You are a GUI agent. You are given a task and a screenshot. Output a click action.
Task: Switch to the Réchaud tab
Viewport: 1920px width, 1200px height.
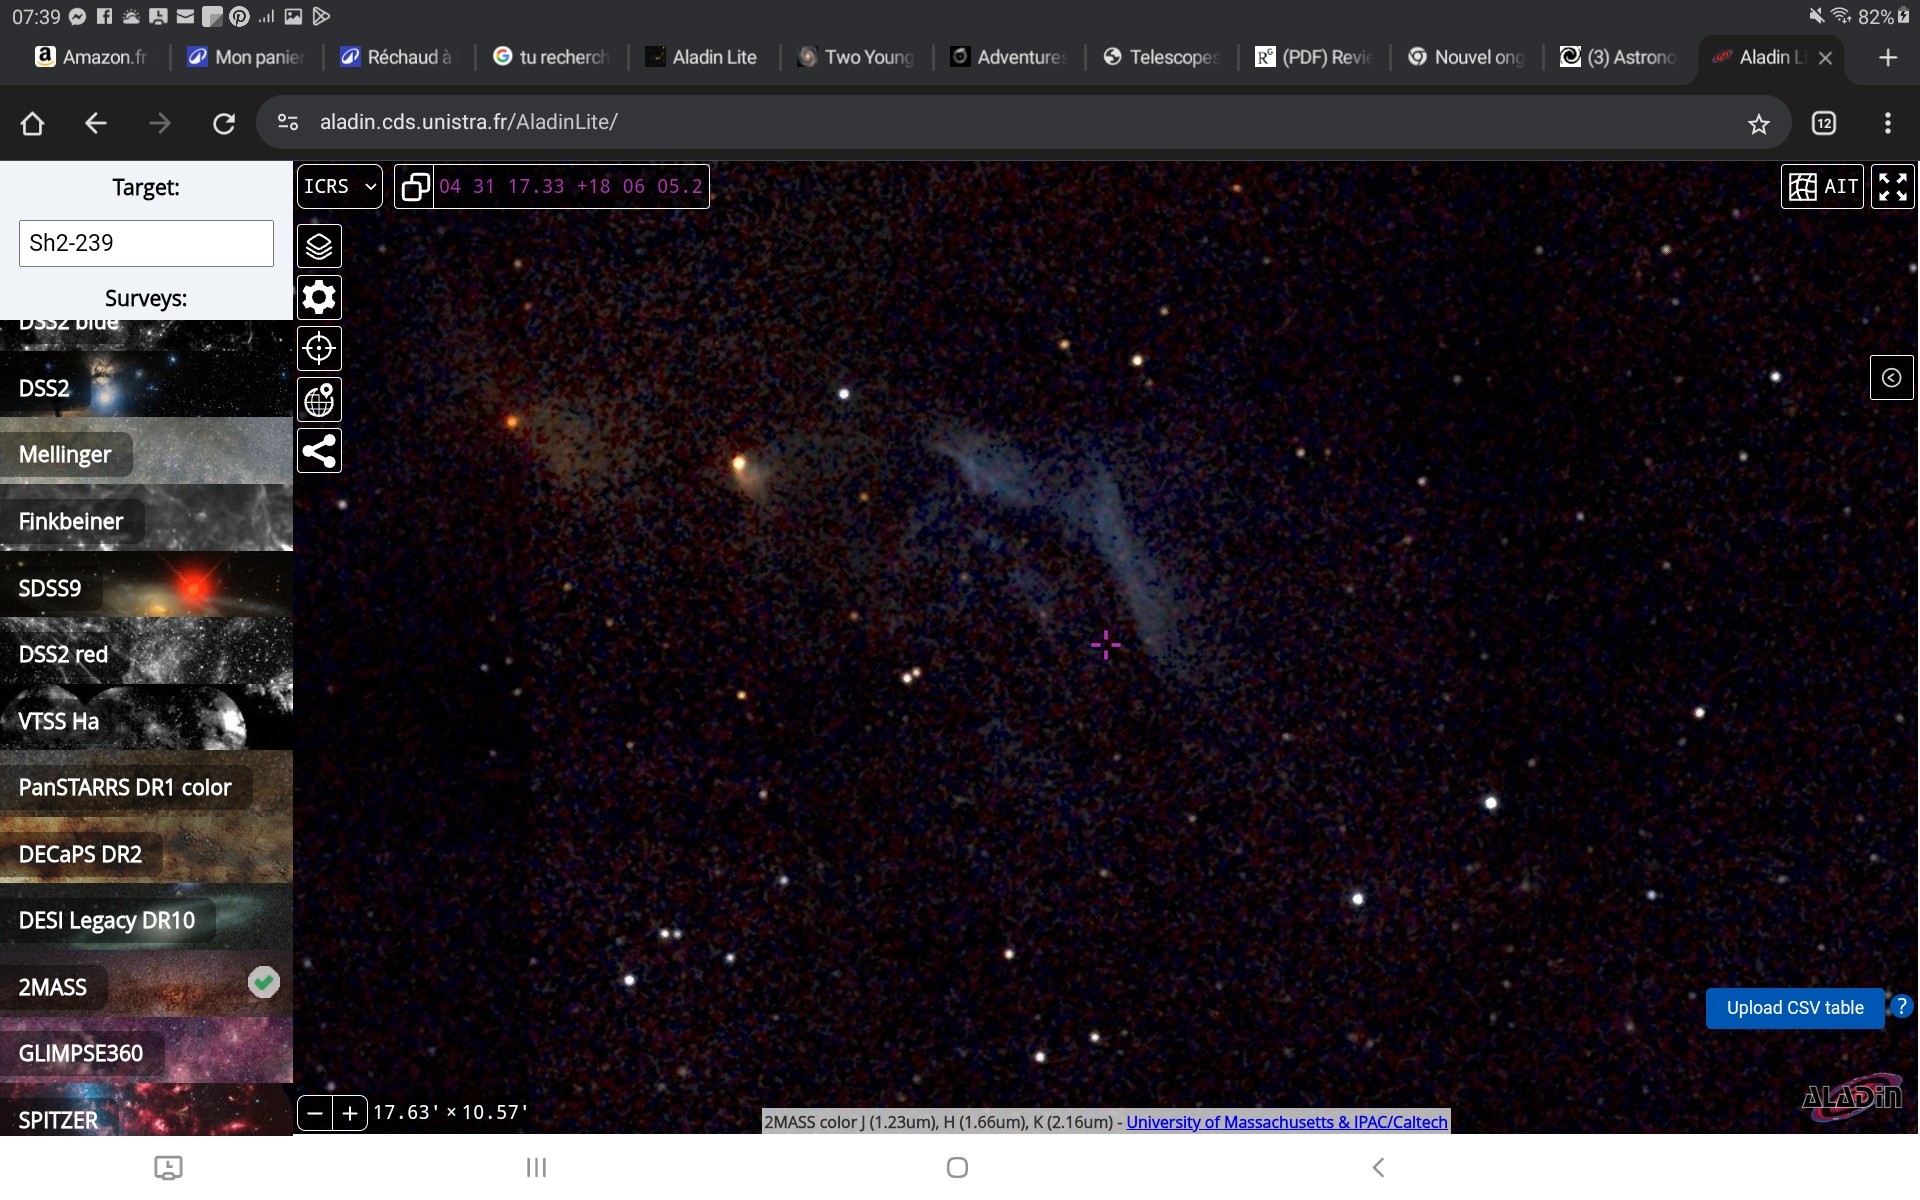(x=398, y=57)
